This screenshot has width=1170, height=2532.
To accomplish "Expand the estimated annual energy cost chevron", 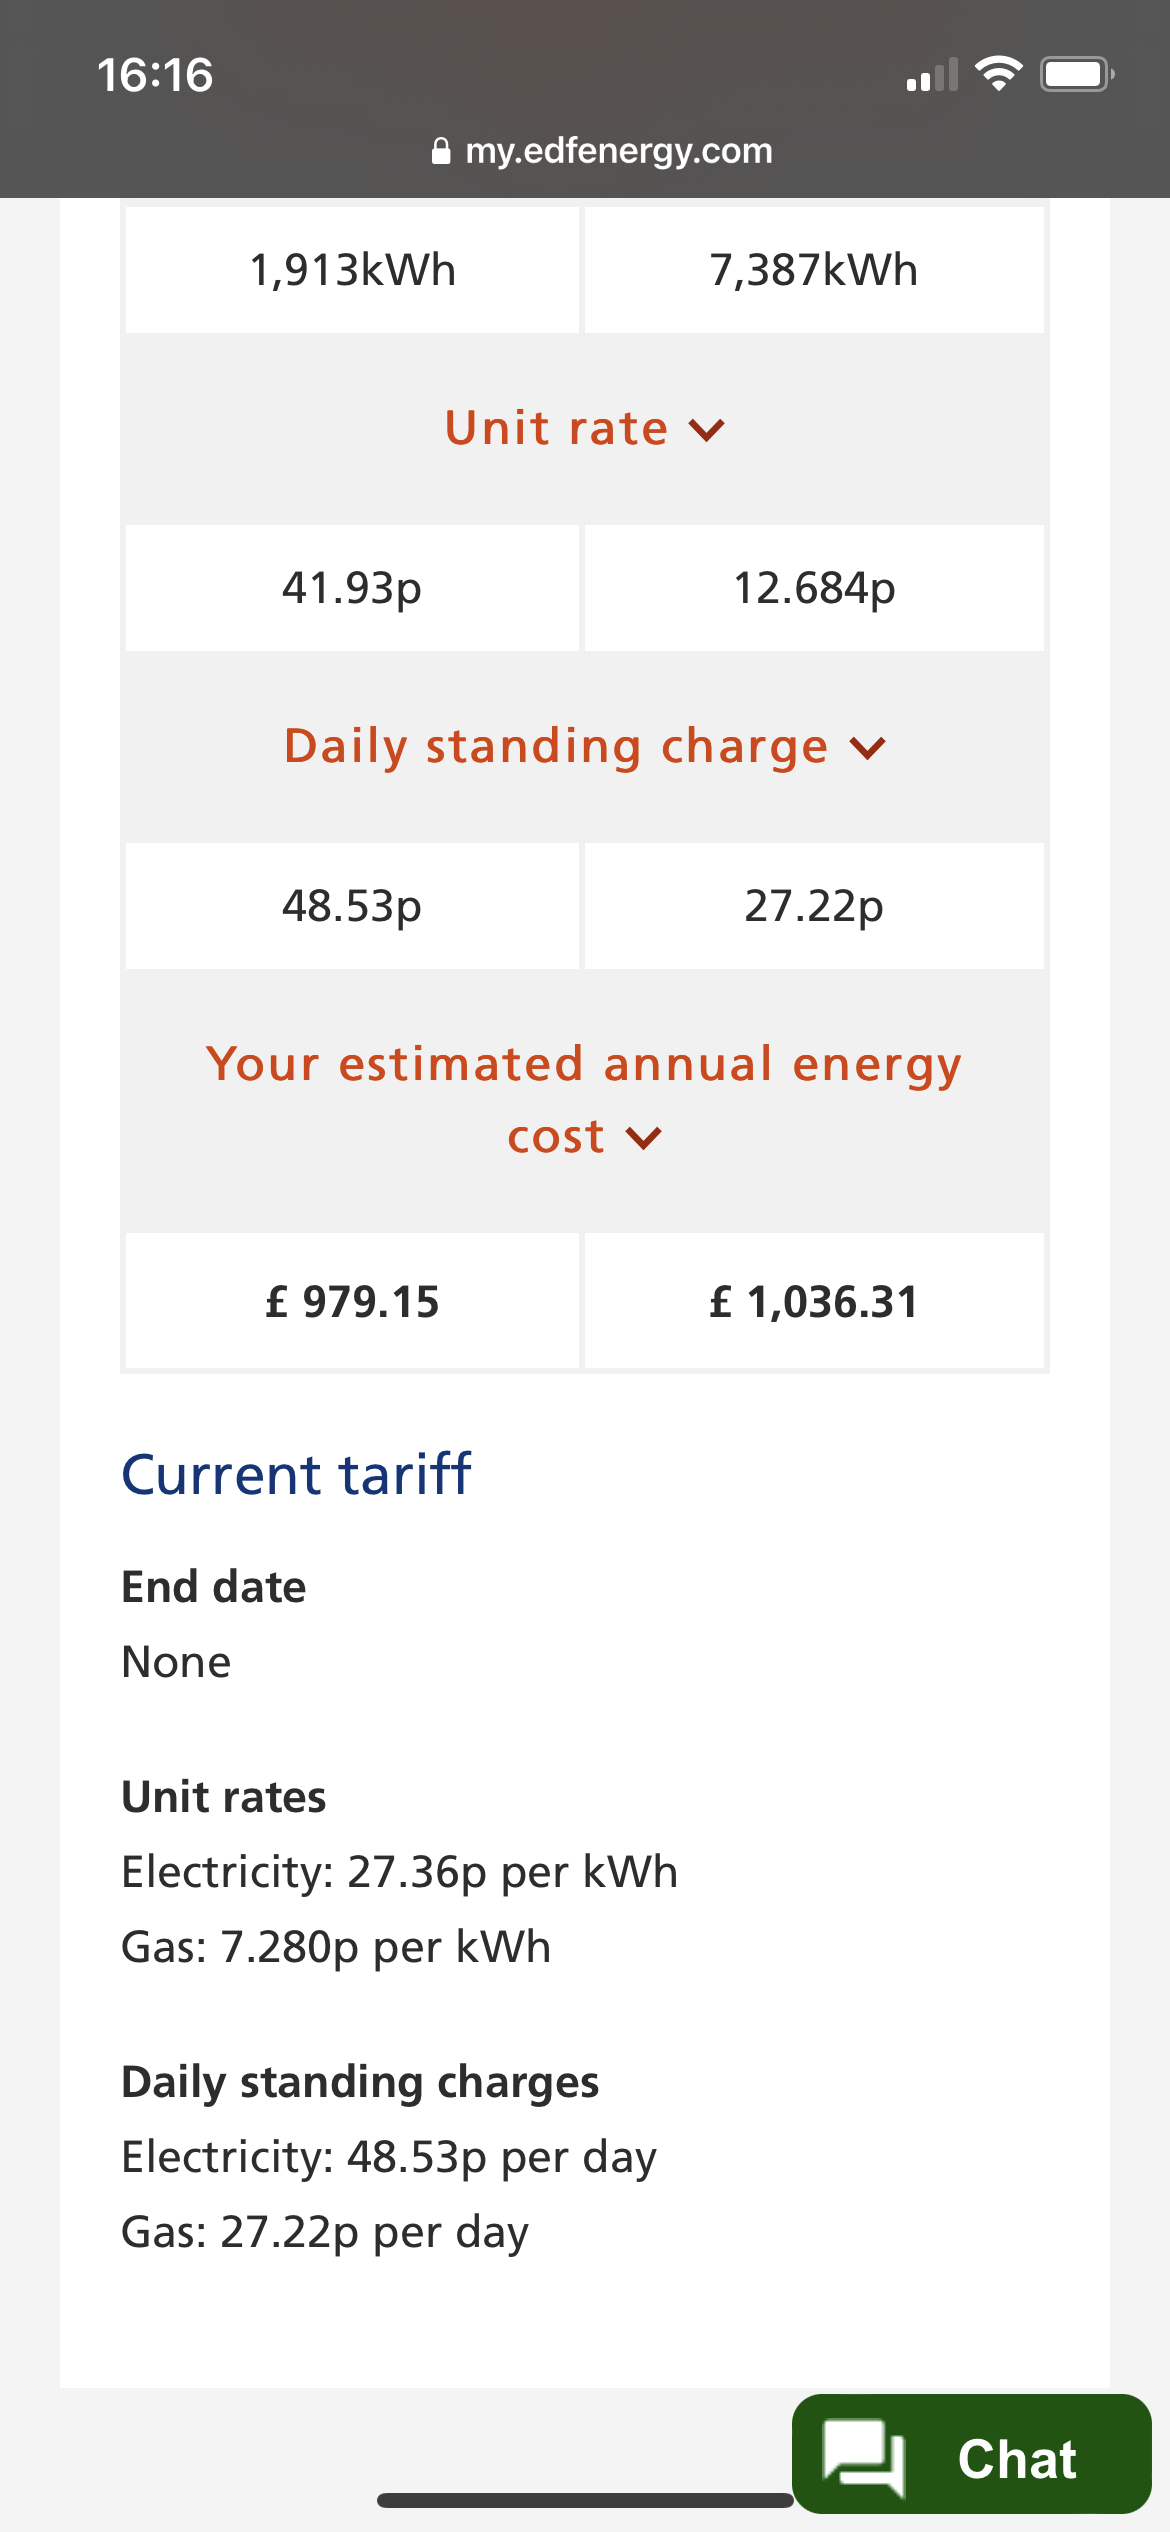I will (x=643, y=1138).
